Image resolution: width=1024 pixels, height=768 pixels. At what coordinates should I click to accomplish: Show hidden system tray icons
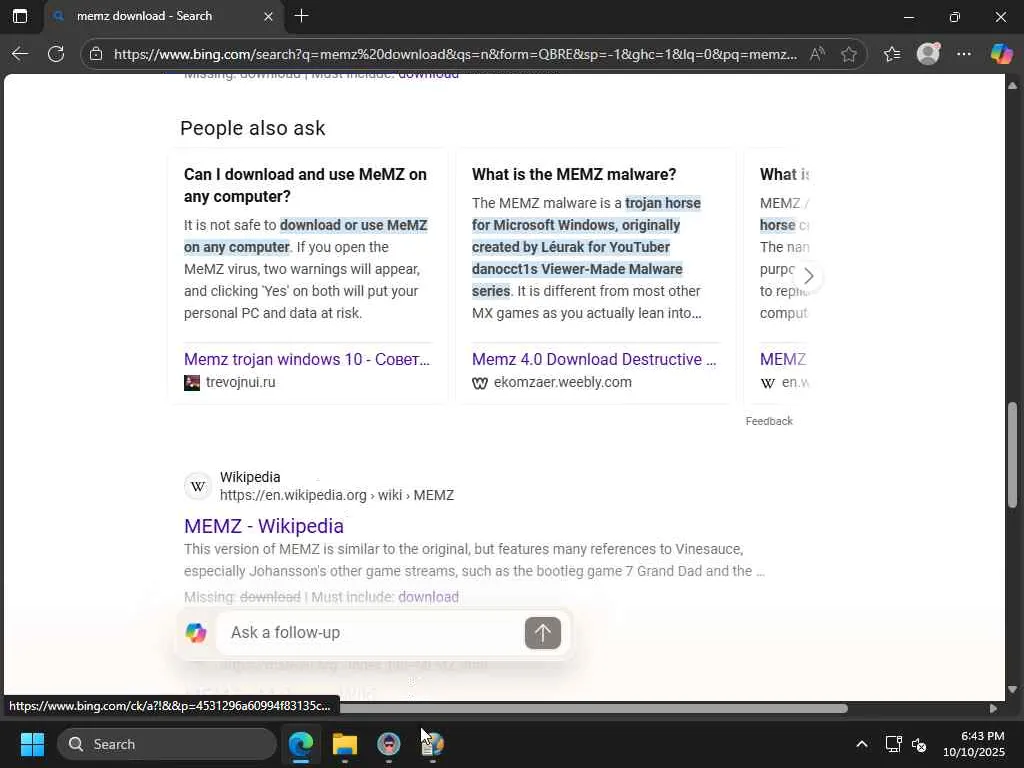(x=861, y=744)
